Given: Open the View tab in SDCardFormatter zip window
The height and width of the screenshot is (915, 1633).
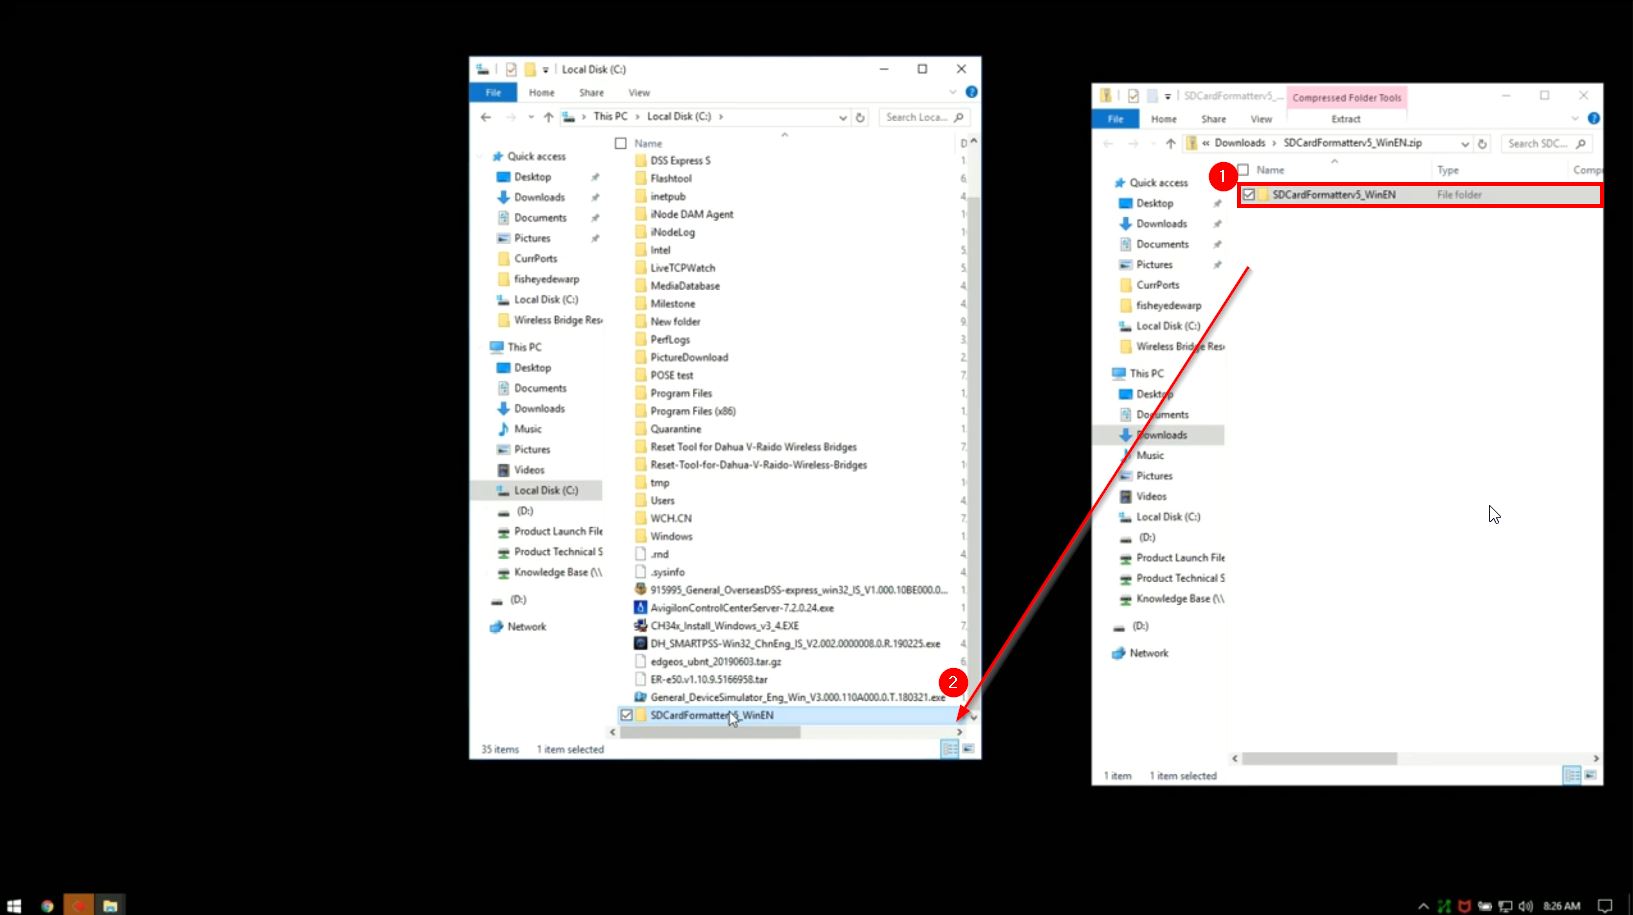Looking at the screenshot, I should pyautogui.click(x=1262, y=119).
